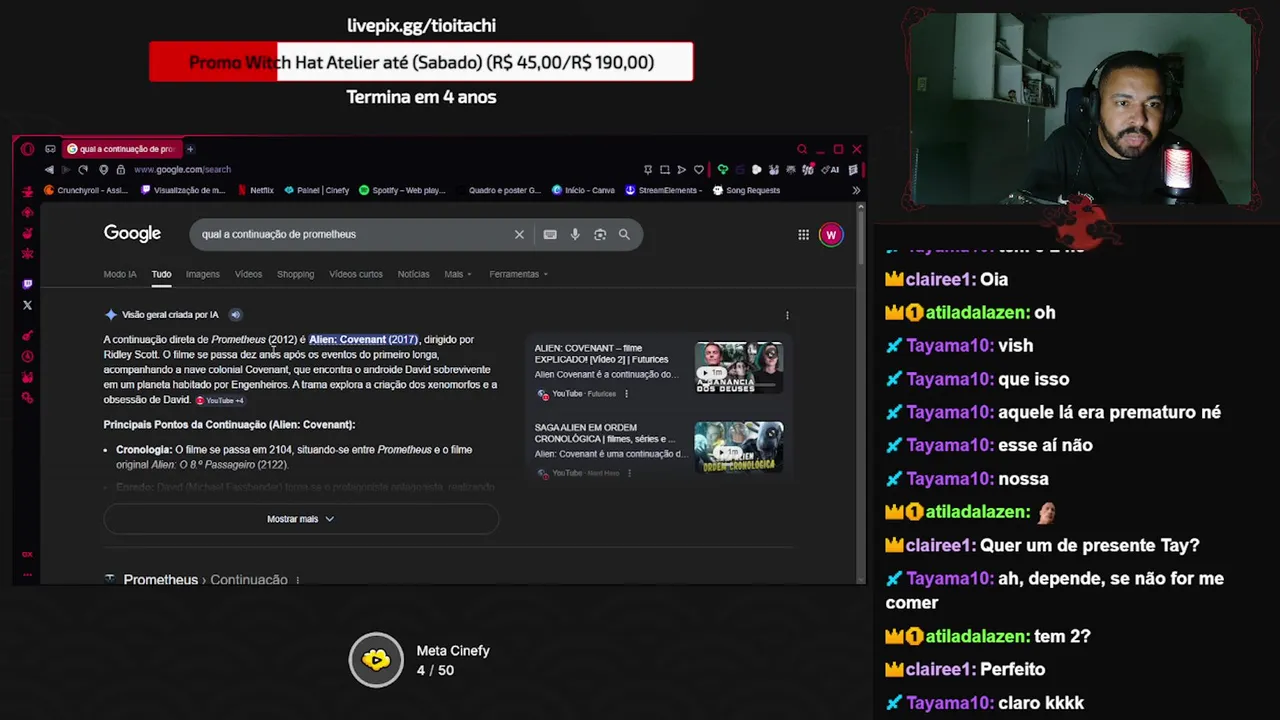Open a new browser tab
This screenshot has width=1280, height=720.
[190, 149]
